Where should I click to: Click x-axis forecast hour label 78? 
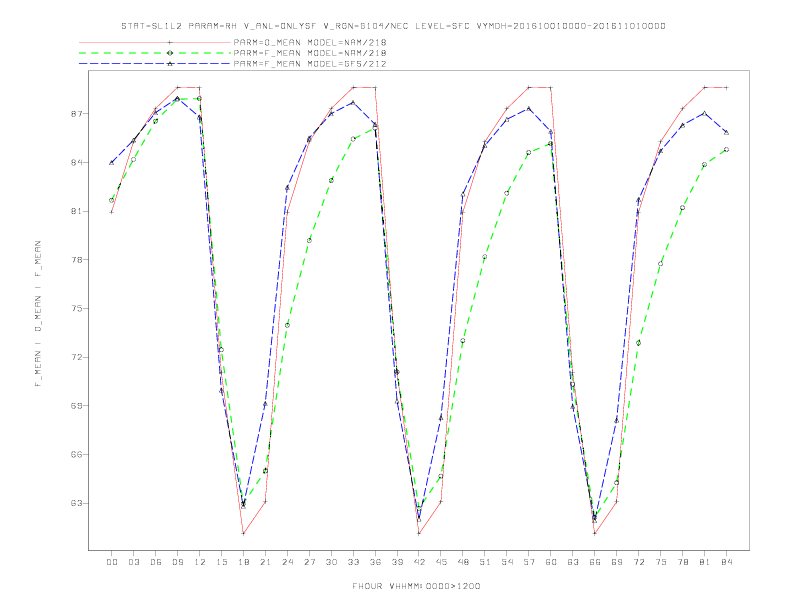point(683,562)
